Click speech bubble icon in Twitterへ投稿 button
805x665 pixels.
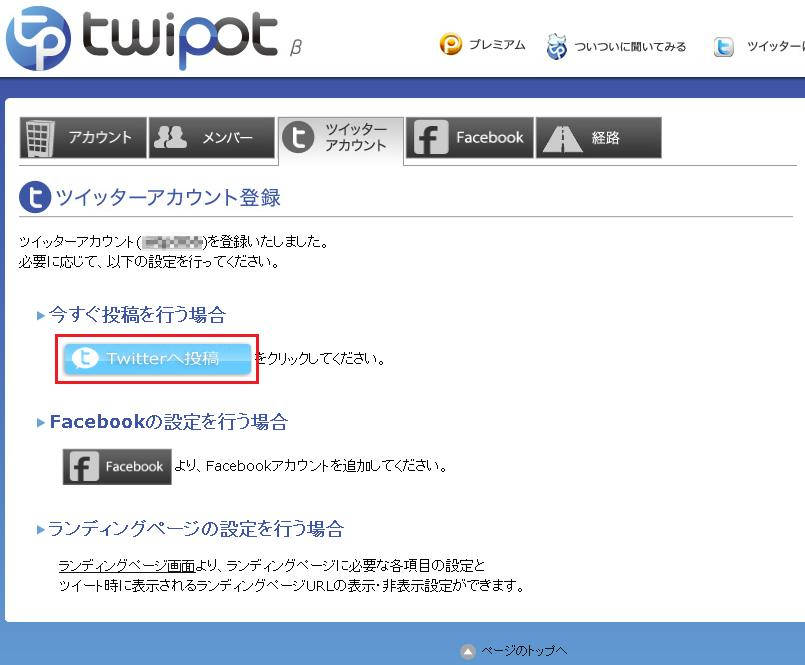[x=85, y=358]
